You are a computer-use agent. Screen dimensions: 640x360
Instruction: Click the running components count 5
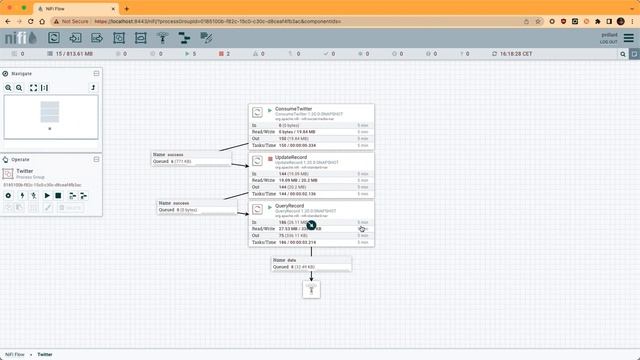(191, 54)
